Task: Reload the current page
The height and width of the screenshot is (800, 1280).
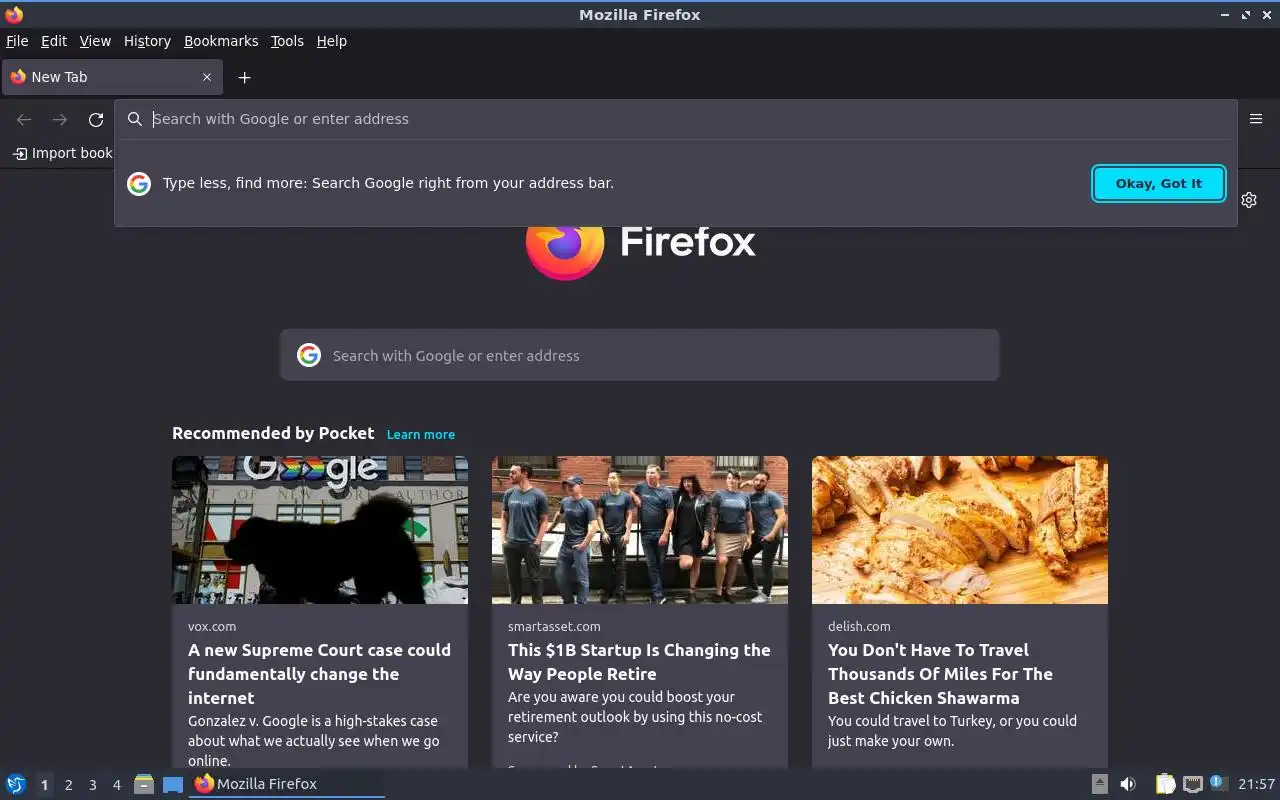Action: tap(96, 119)
